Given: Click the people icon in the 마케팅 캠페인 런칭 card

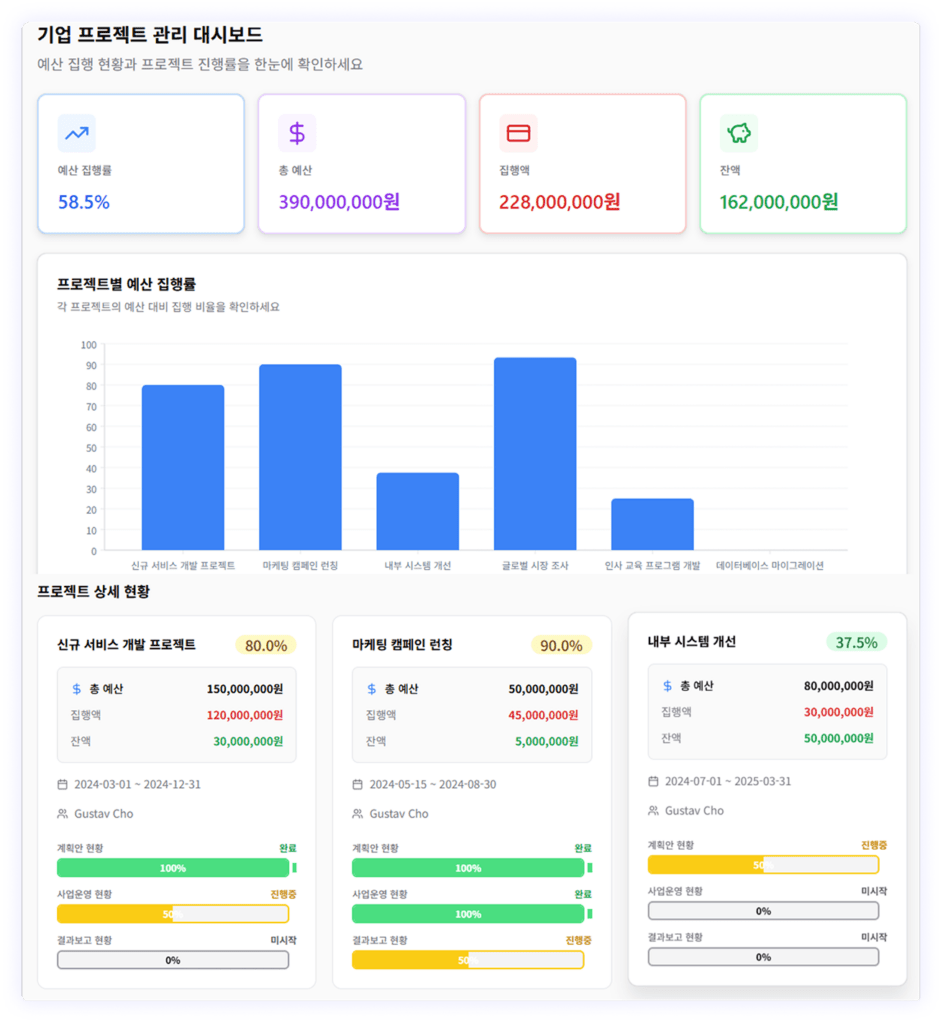Looking at the screenshot, I should [x=358, y=814].
